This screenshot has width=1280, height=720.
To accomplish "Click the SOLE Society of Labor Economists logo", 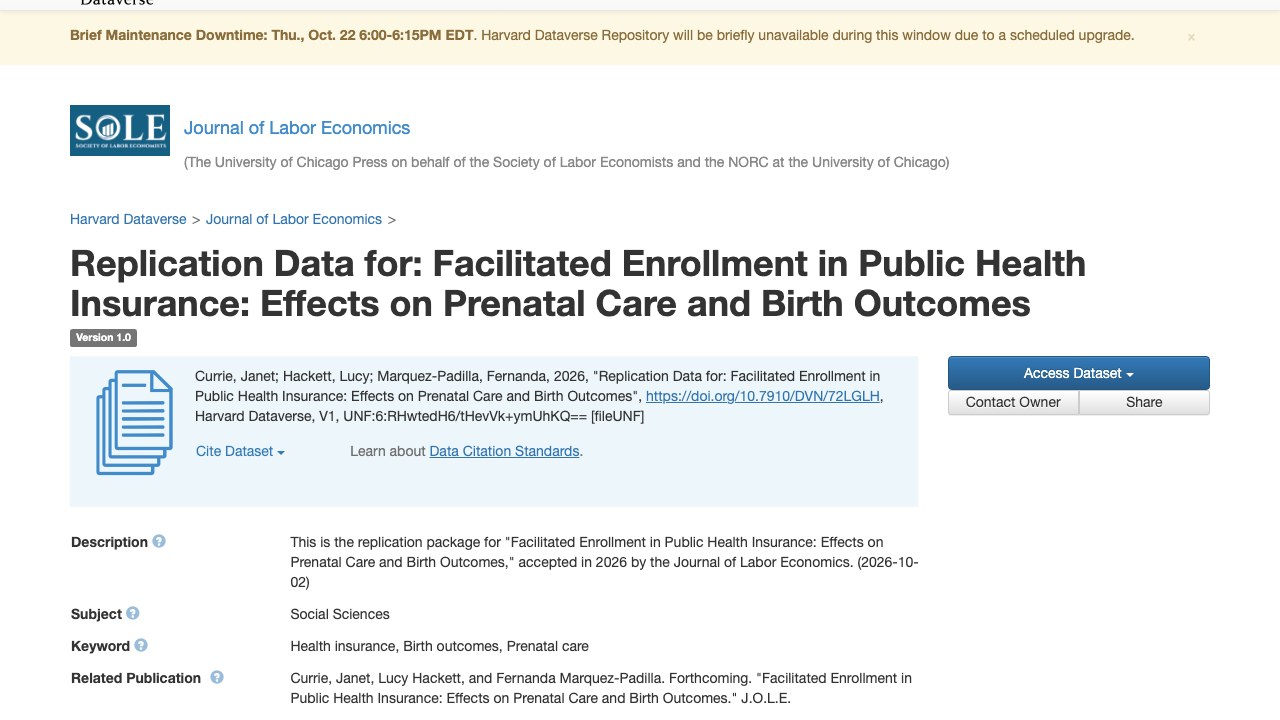I will [120, 130].
